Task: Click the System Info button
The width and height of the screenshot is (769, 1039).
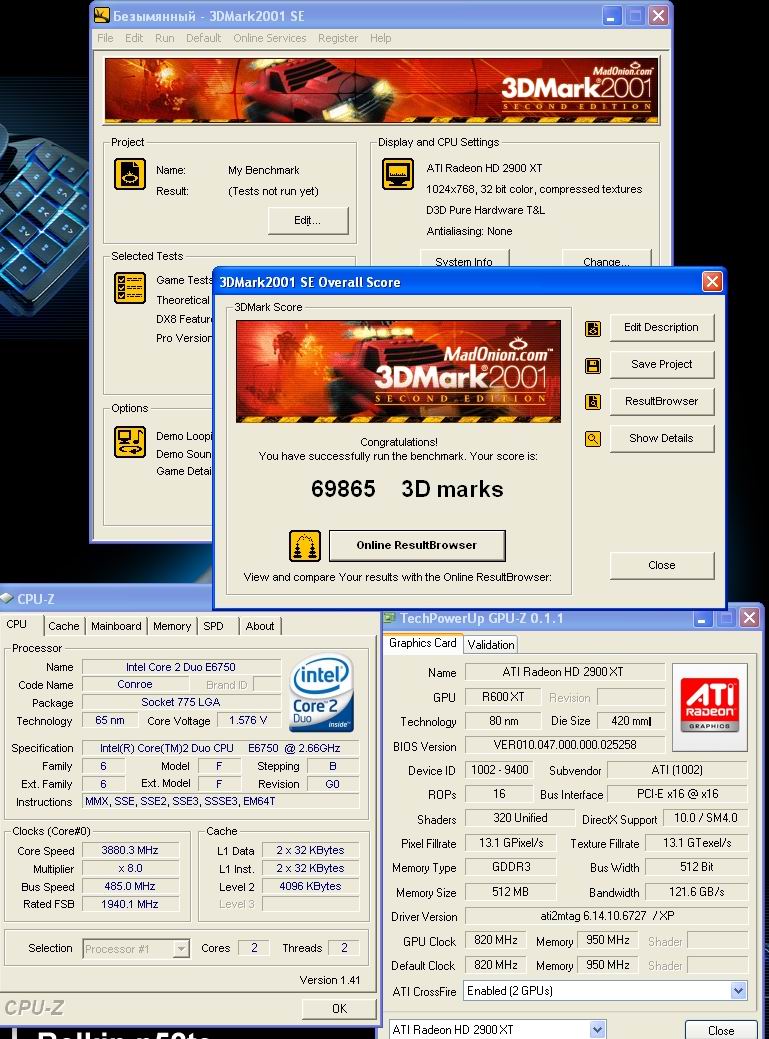Action: coord(464,259)
